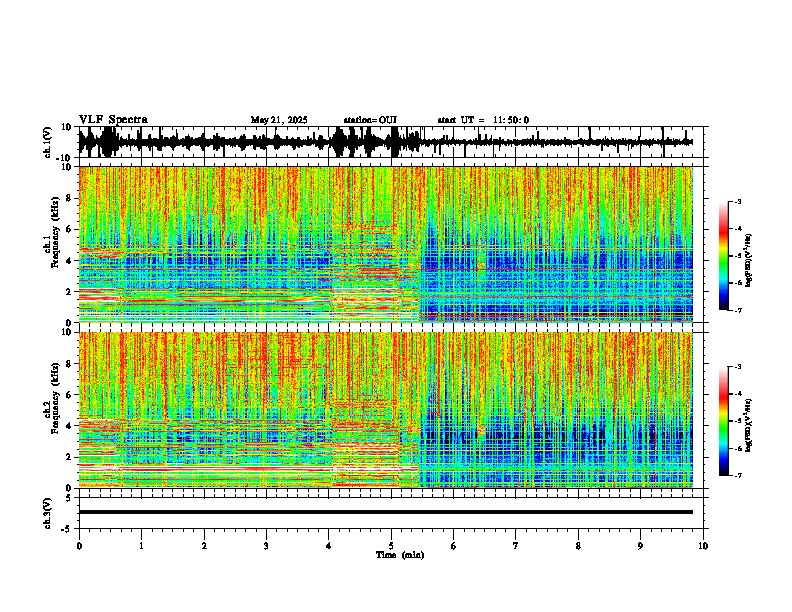The width and height of the screenshot is (792, 612).
Task: Click time axis tick label "8"
Action: (578, 546)
